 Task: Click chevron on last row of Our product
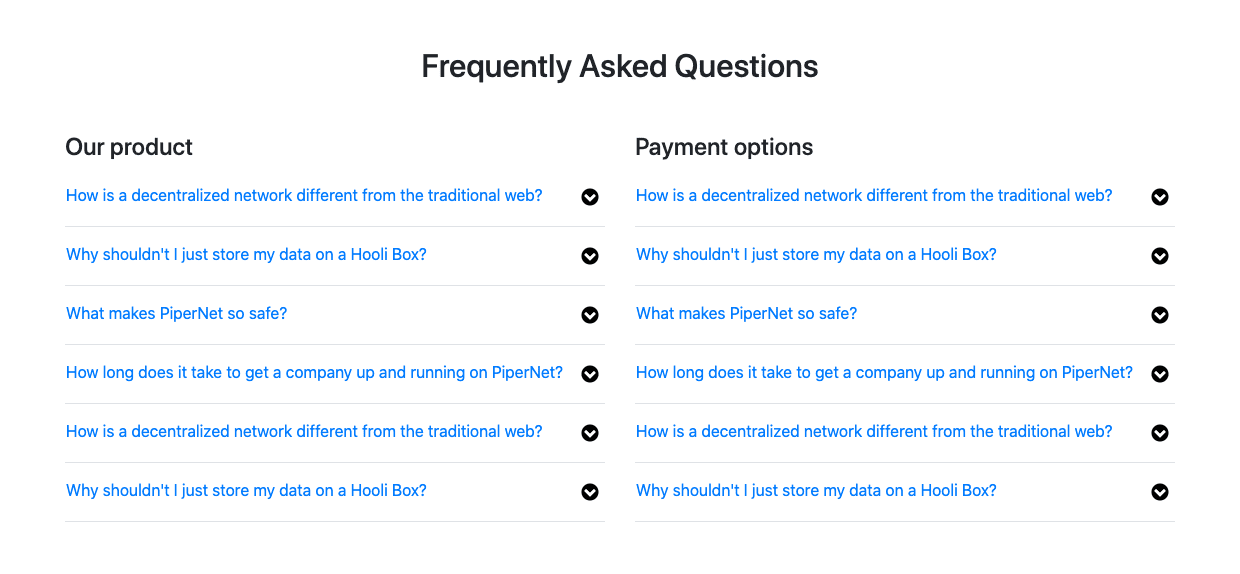coord(590,492)
